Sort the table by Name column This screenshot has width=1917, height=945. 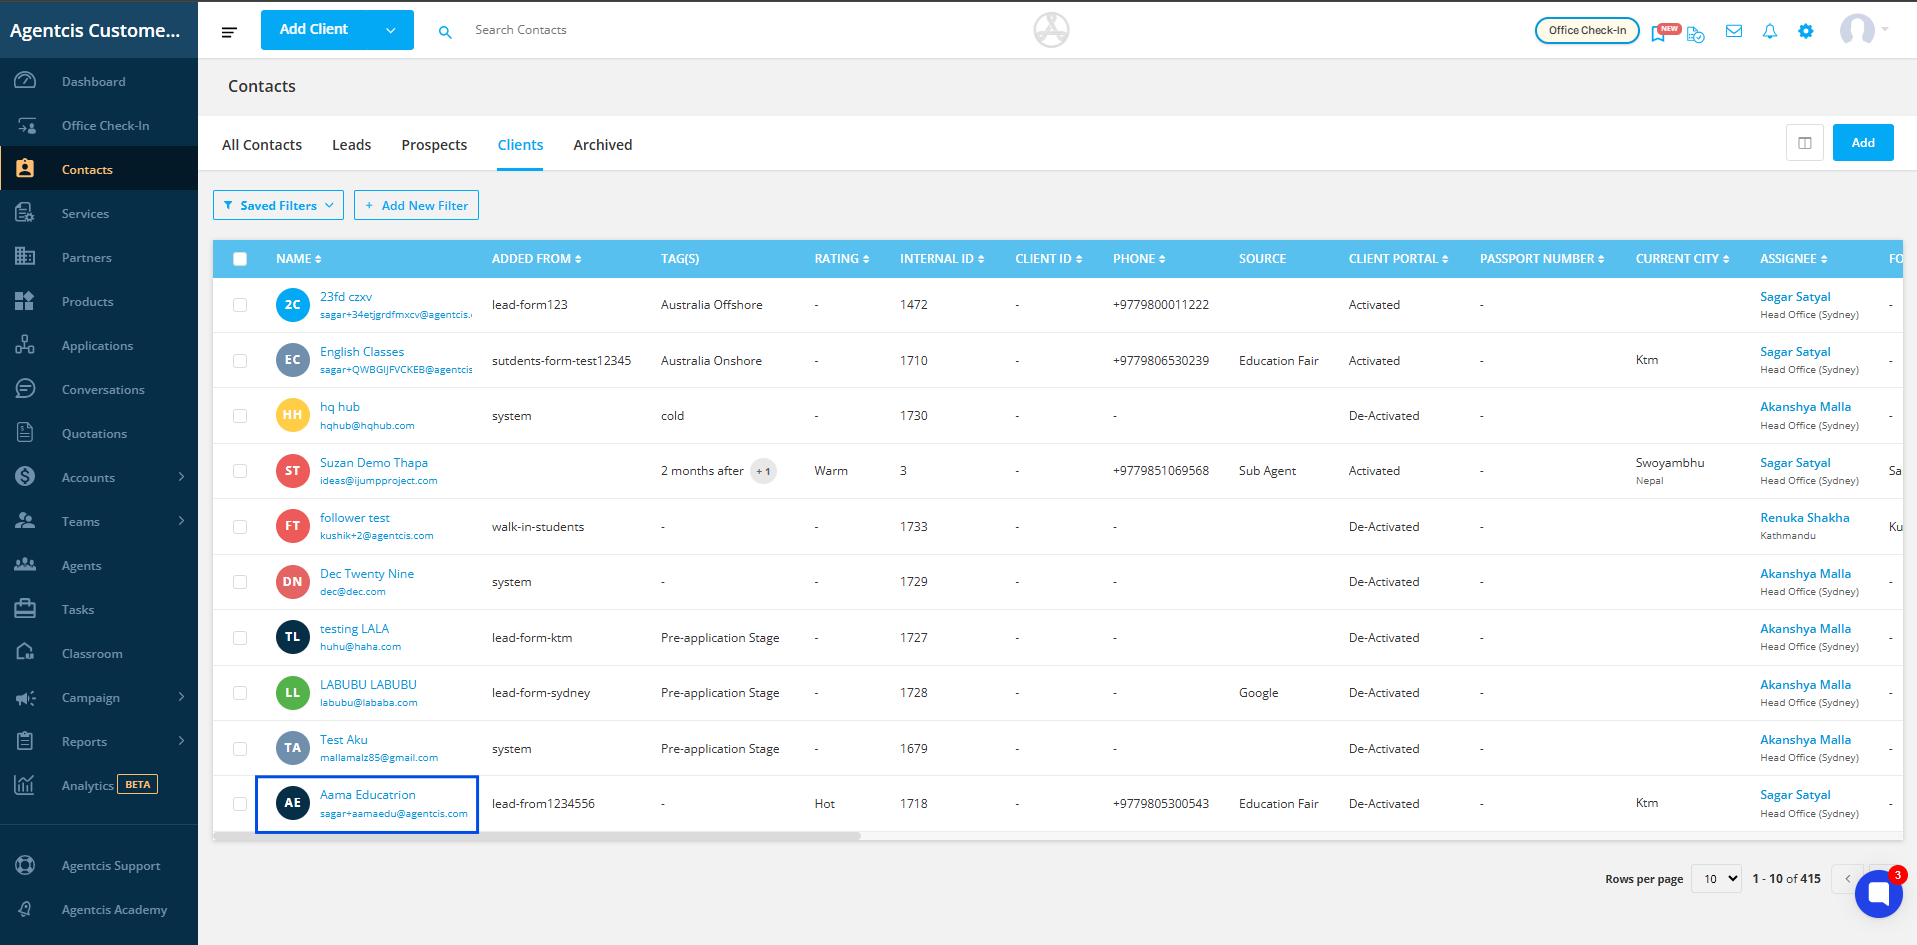pyautogui.click(x=299, y=259)
